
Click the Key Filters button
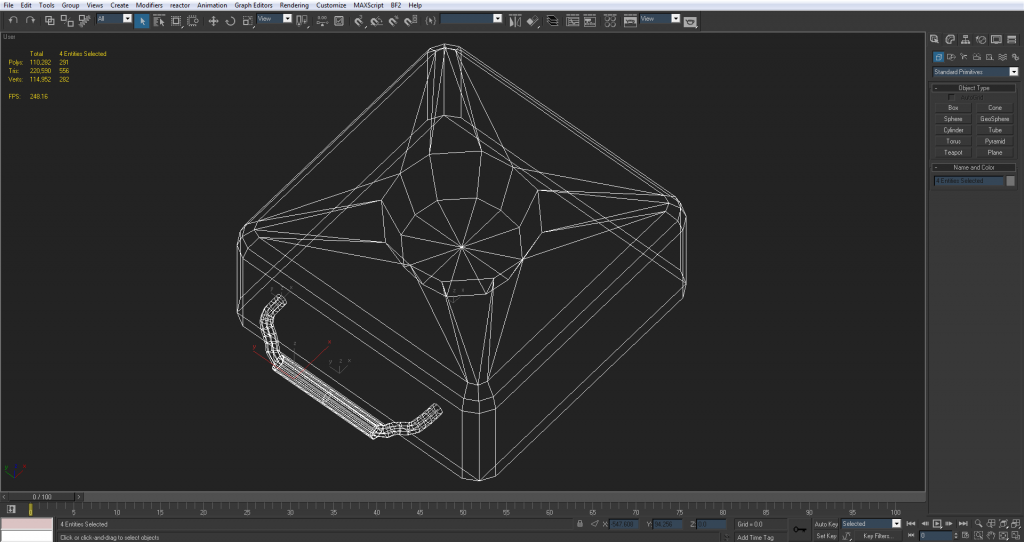(876, 536)
